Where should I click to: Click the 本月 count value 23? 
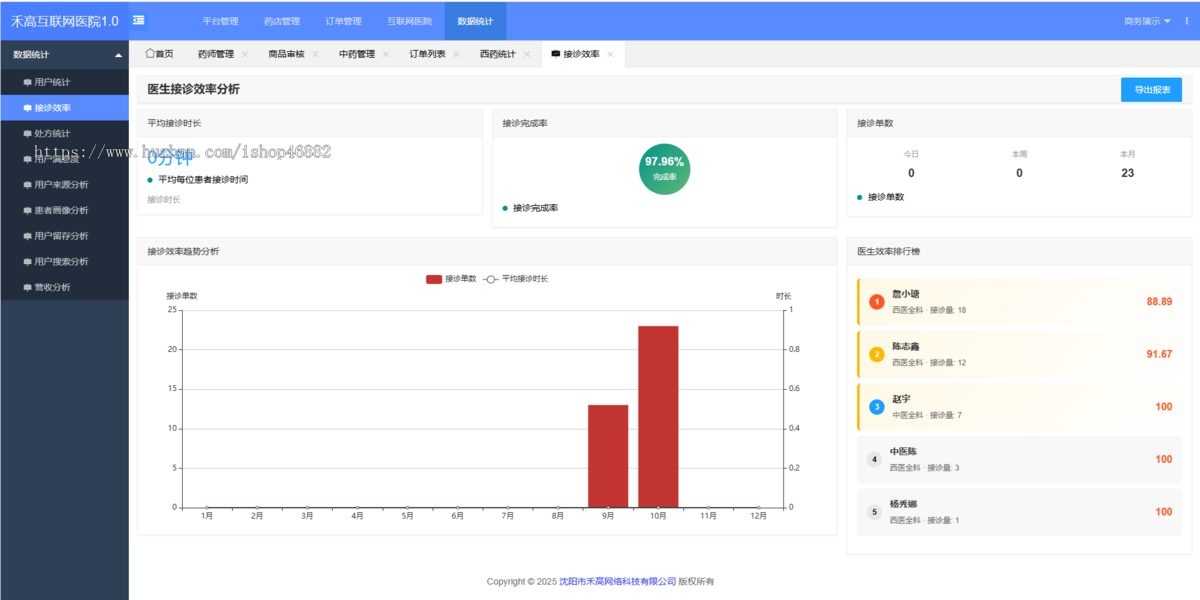click(x=1127, y=173)
